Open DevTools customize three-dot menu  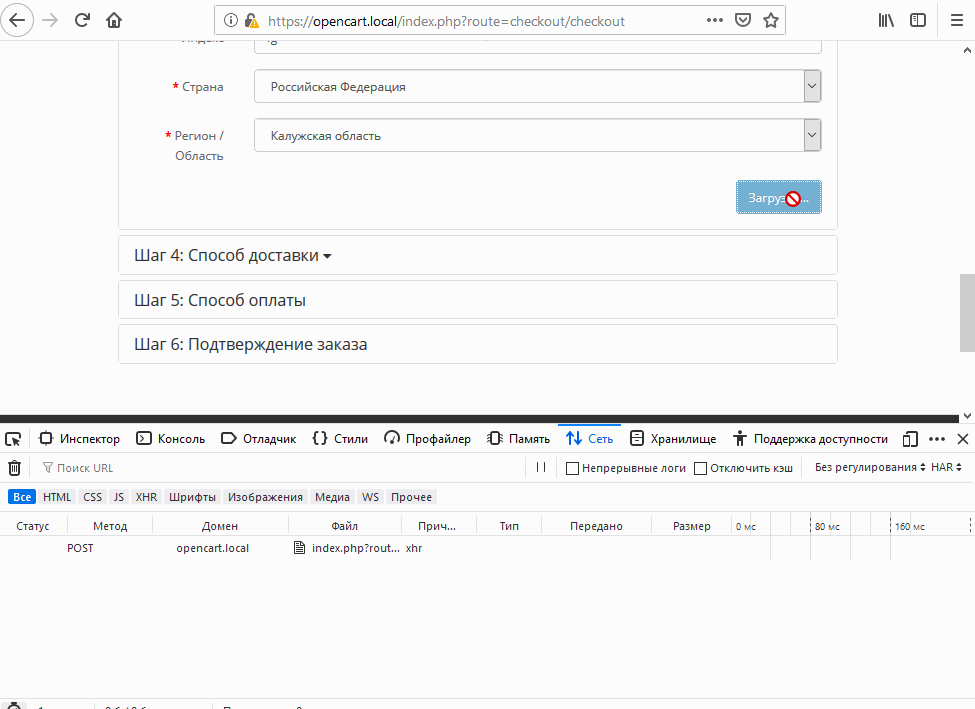(x=936, y=439)
